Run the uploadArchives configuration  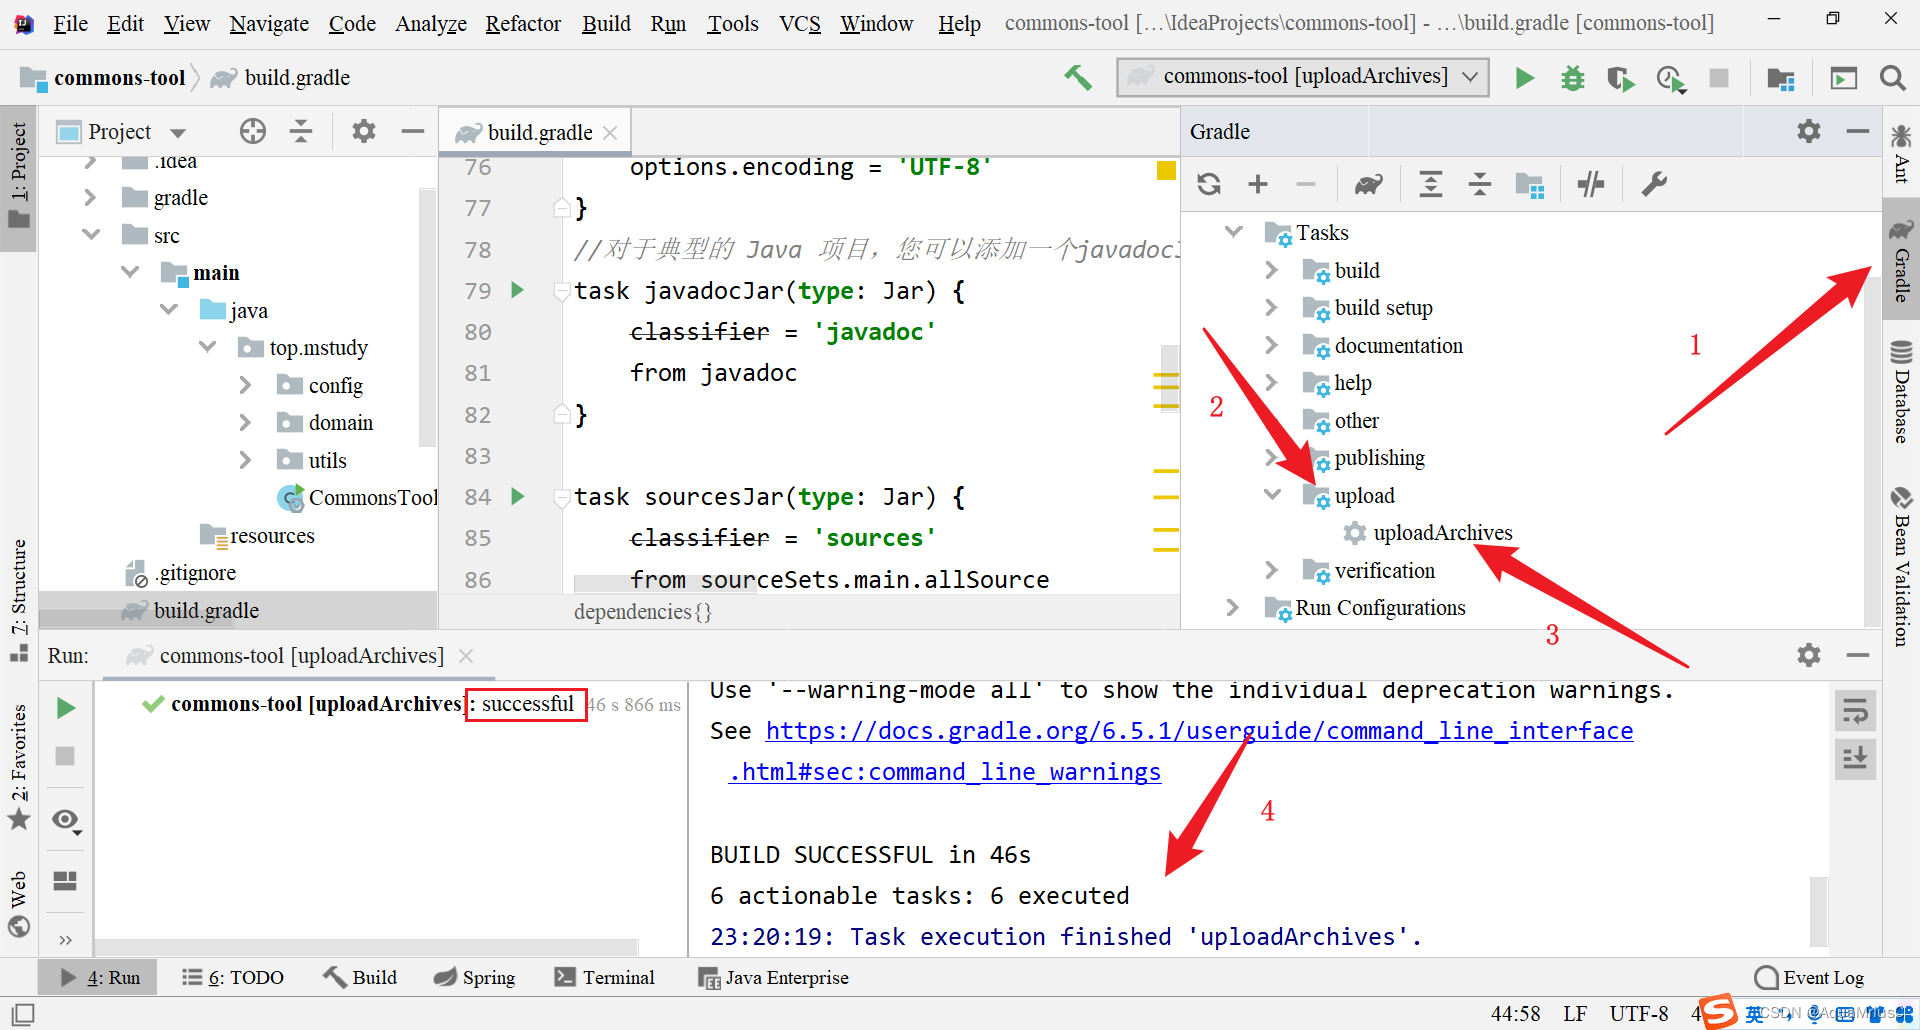[x=1524, y=77]
